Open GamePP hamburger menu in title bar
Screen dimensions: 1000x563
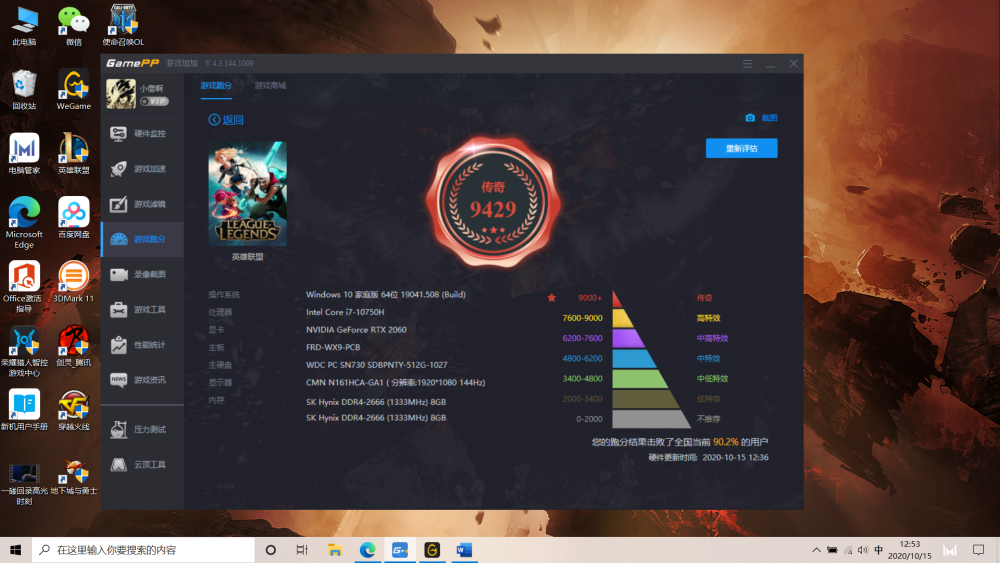(747, 64)
